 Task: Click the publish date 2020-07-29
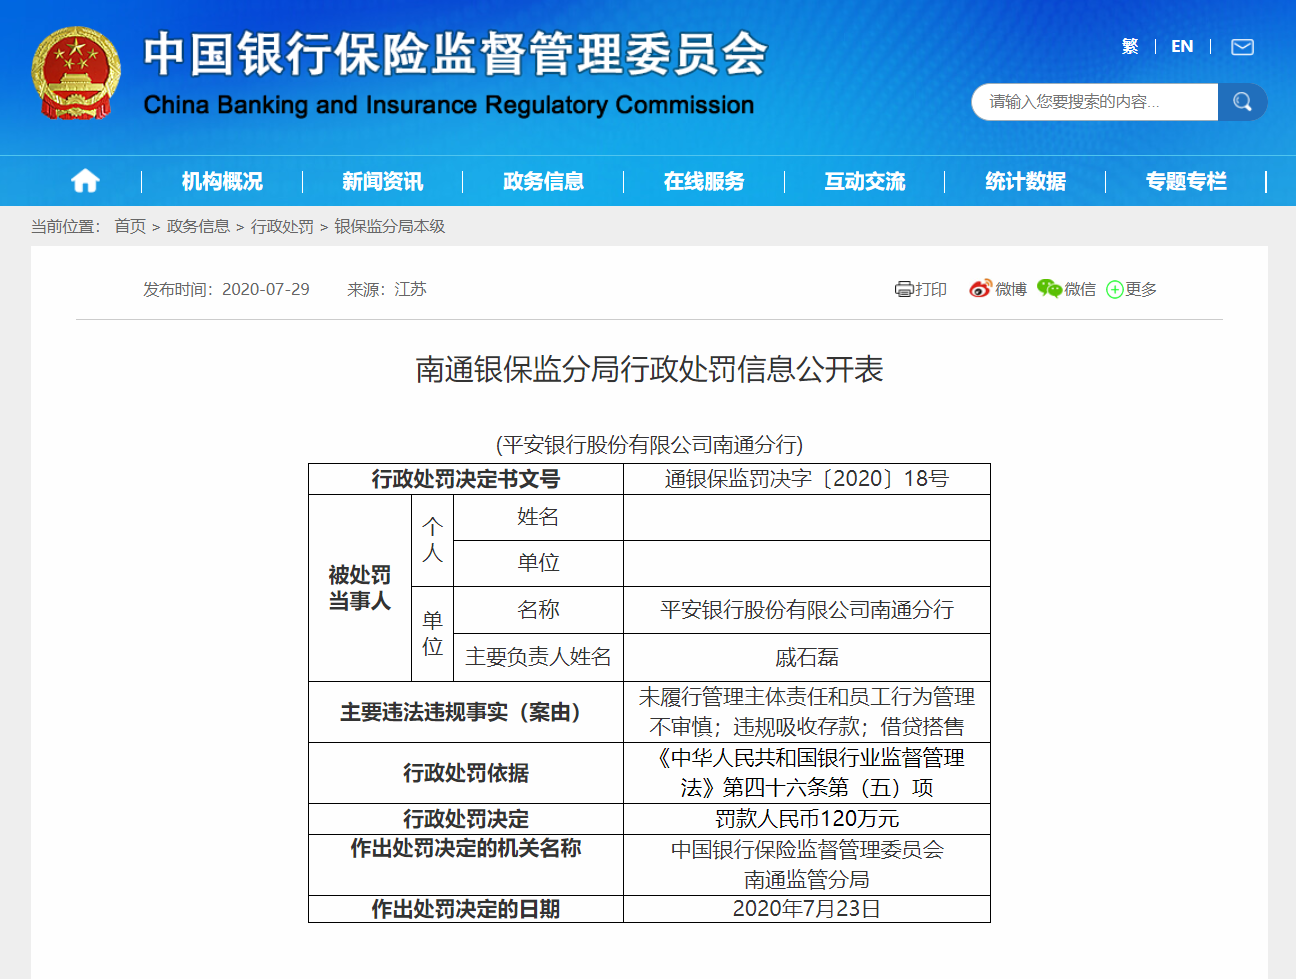pyautogui.click(x=266, y=289)
